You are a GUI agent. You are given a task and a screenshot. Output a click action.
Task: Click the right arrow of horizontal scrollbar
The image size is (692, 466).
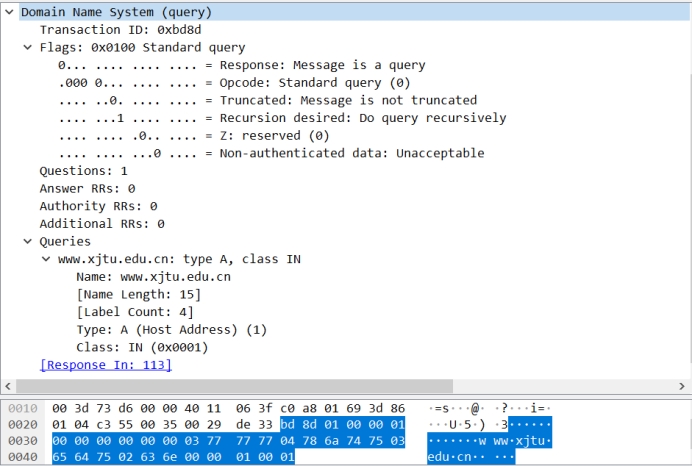(684, 386)
